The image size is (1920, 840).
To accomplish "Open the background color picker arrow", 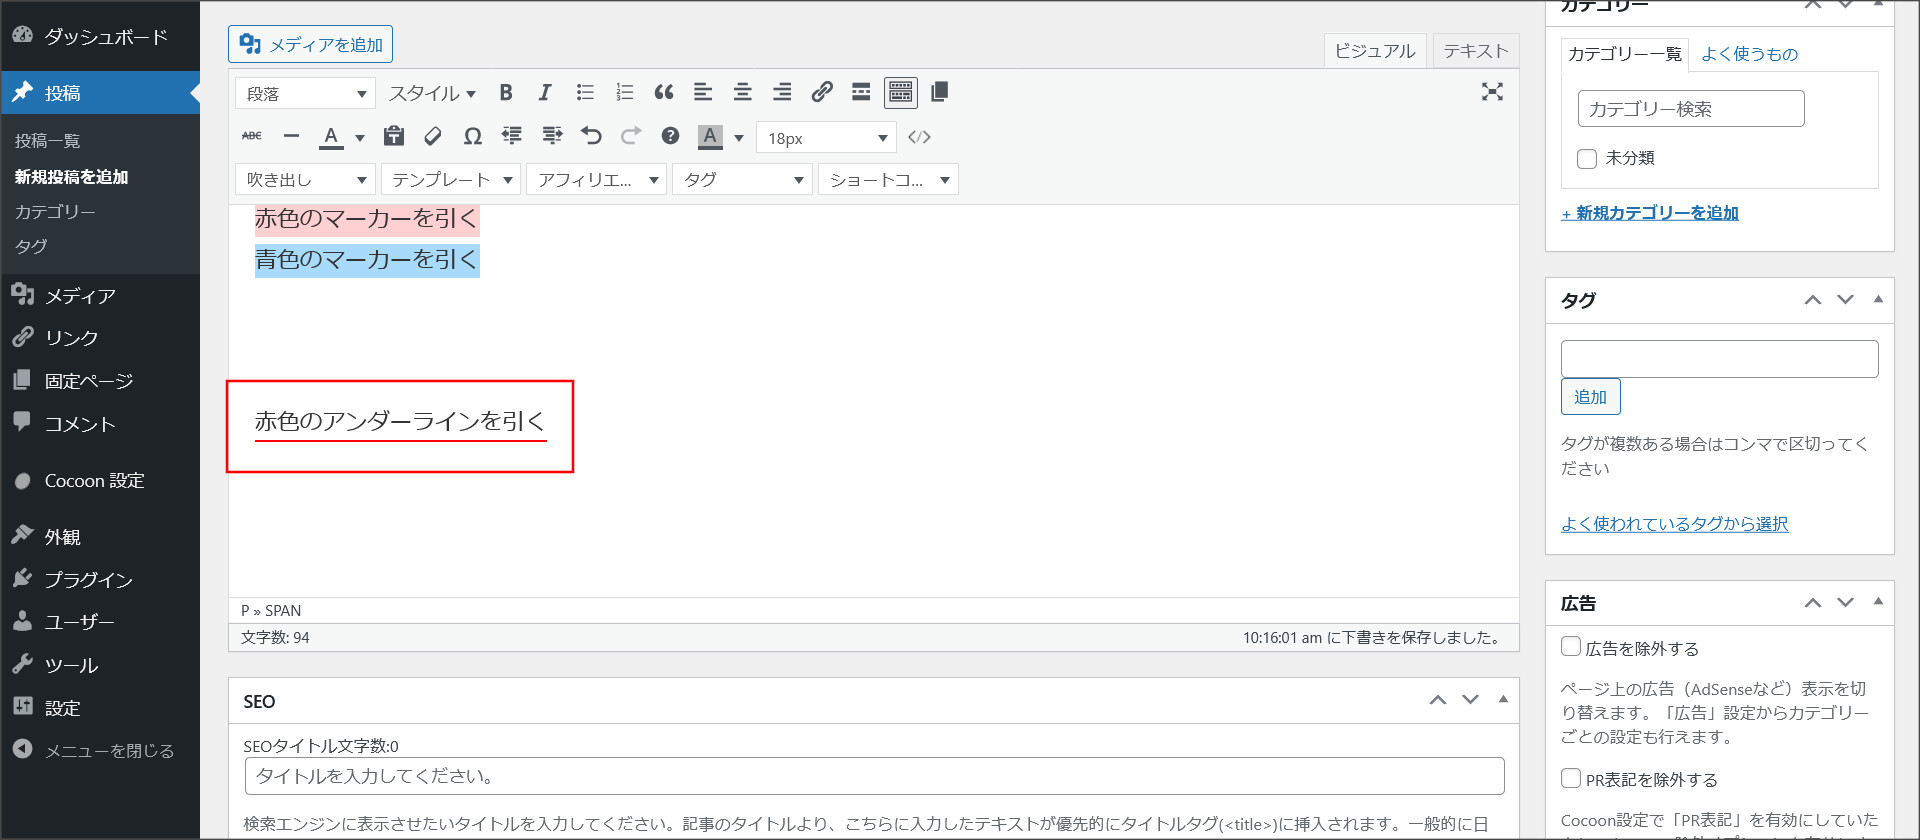I will pos(739,138).
